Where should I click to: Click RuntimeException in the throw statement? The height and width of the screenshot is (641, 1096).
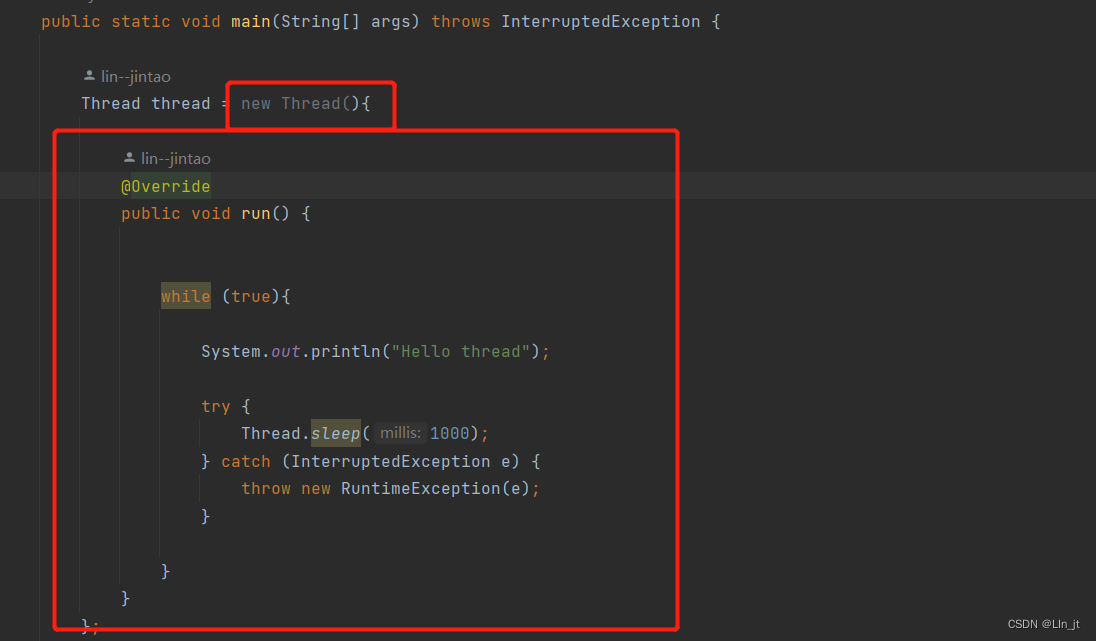click(x=421, y=489)
